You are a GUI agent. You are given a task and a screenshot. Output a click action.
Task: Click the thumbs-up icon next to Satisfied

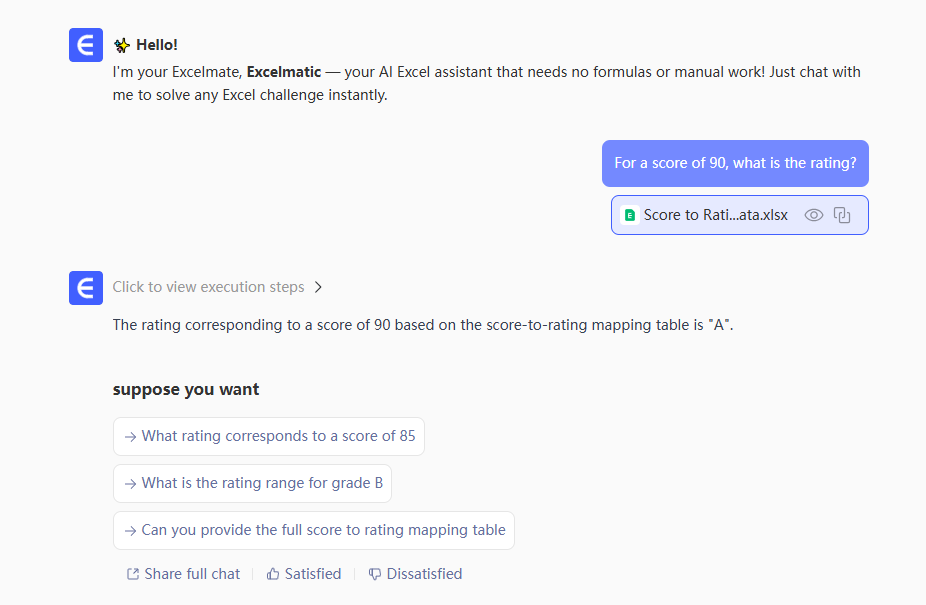pyautogui.click(x=273, y=574)
